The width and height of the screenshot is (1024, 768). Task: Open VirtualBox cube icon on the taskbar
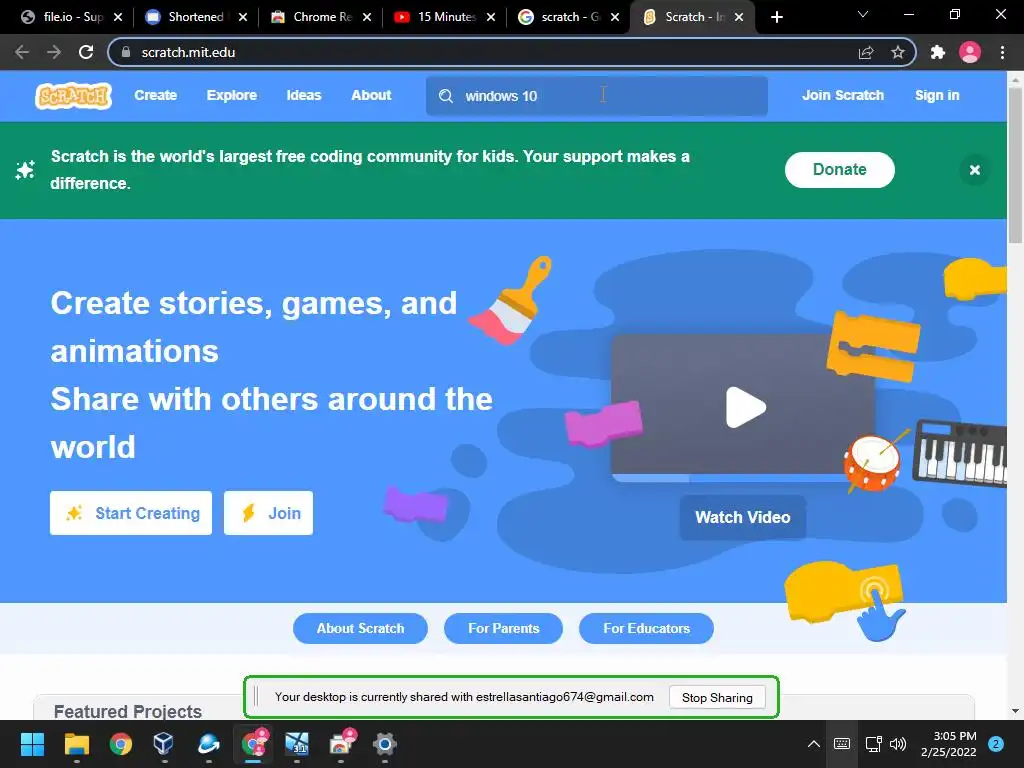click(163, 744)
